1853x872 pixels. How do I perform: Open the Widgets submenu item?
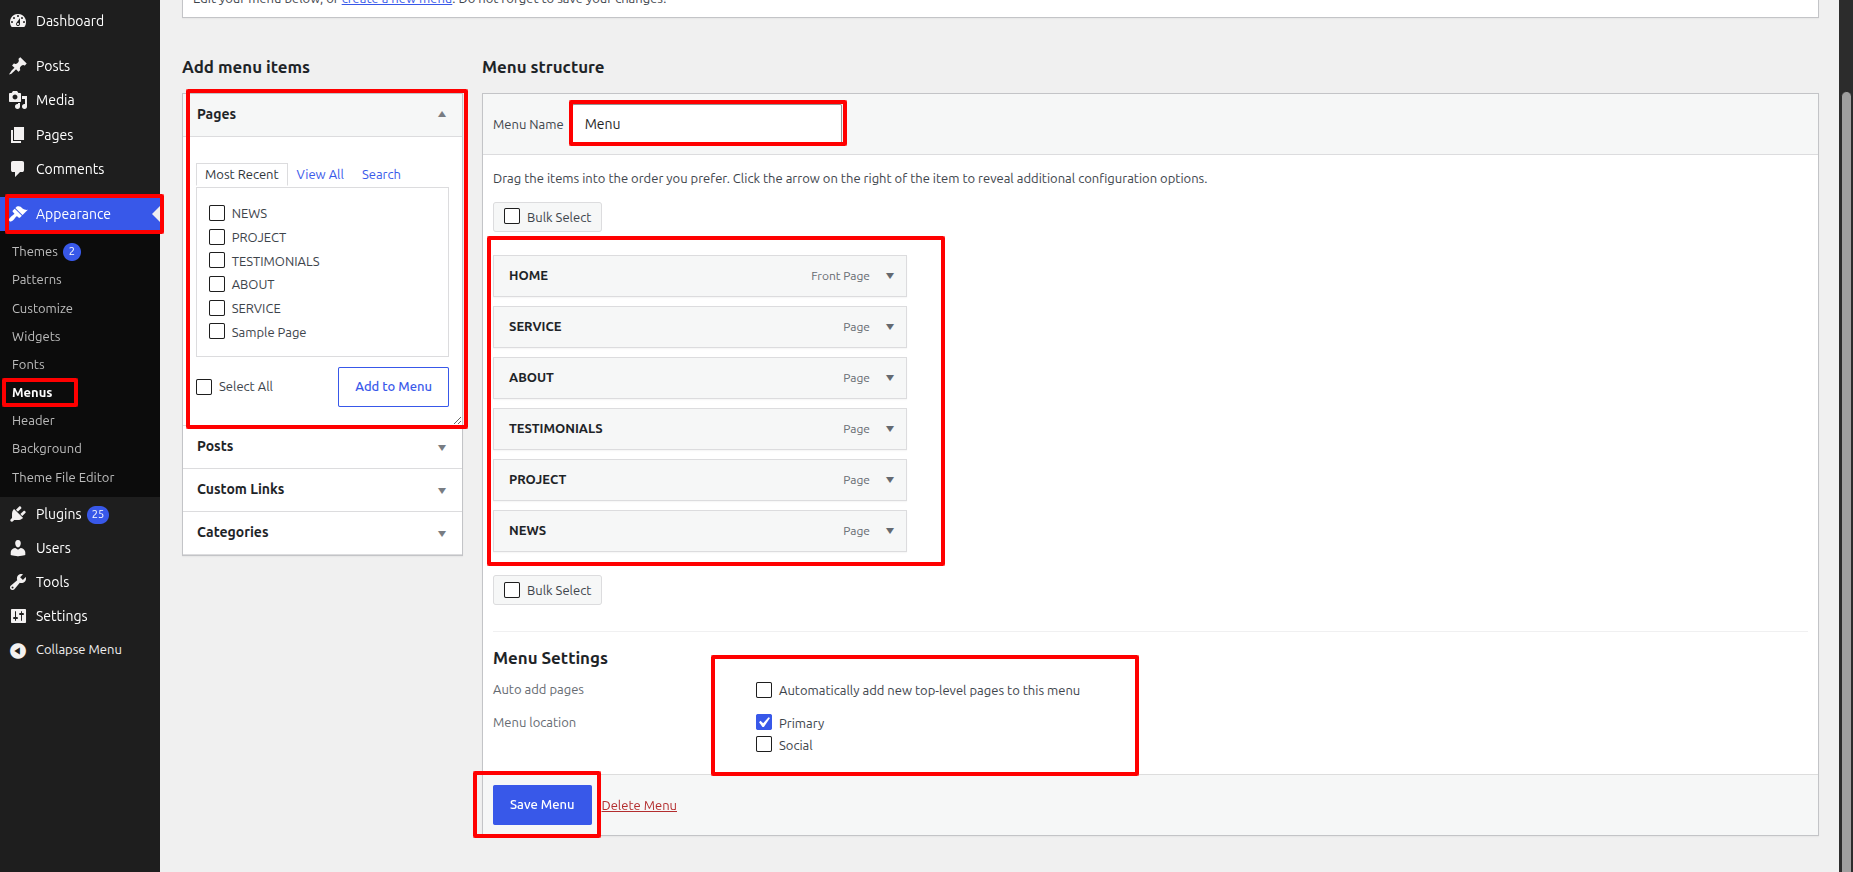(36, 337)
